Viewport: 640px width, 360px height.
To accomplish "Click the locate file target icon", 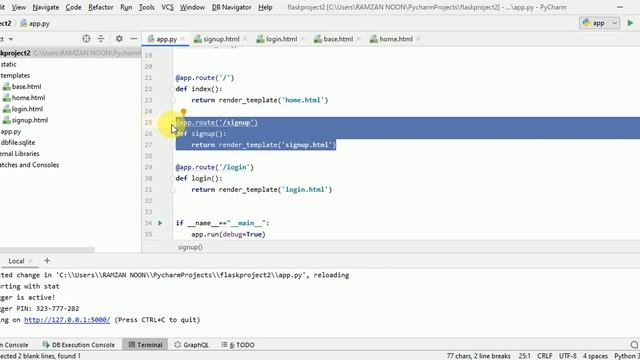I will (86, 39).
